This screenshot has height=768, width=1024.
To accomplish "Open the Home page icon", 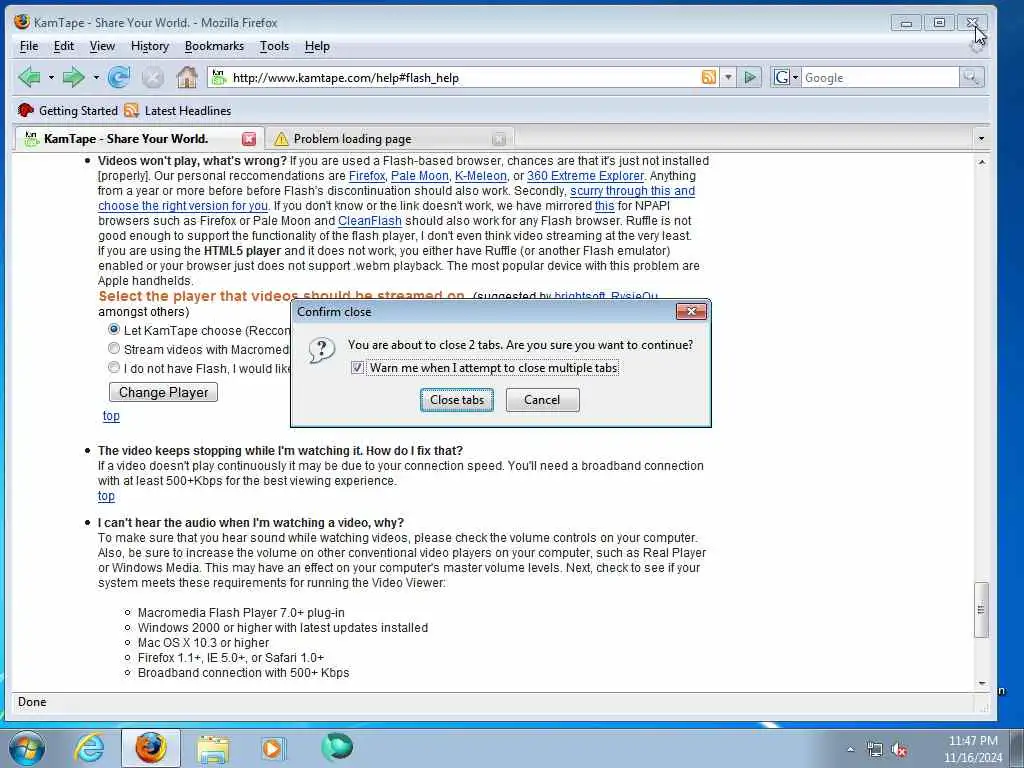I will coord(187,78).
